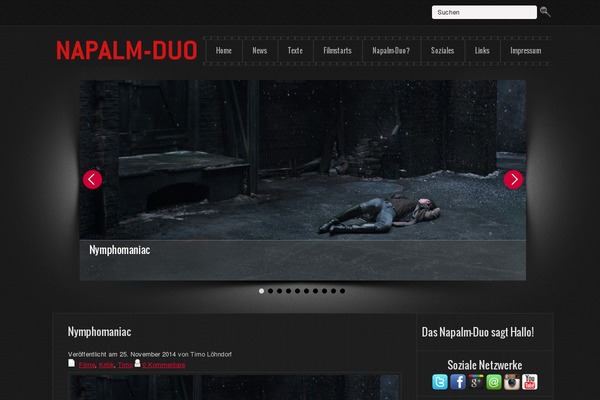Select the seventh slider pagination dot

[315, 291]
